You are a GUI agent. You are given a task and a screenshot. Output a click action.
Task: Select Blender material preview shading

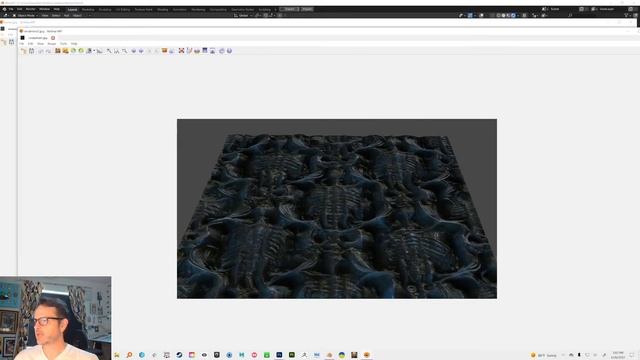tap(508, 16)
